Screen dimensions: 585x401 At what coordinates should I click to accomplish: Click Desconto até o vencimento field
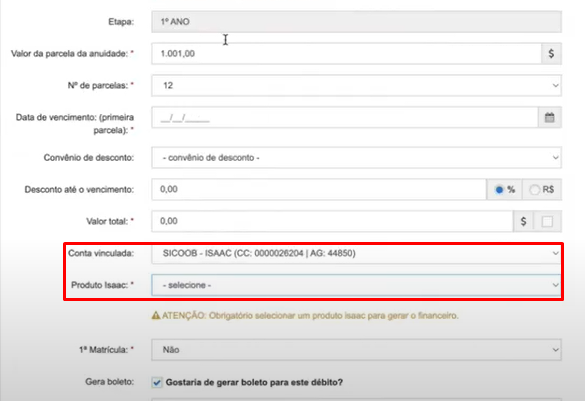[x=319, y=189]
